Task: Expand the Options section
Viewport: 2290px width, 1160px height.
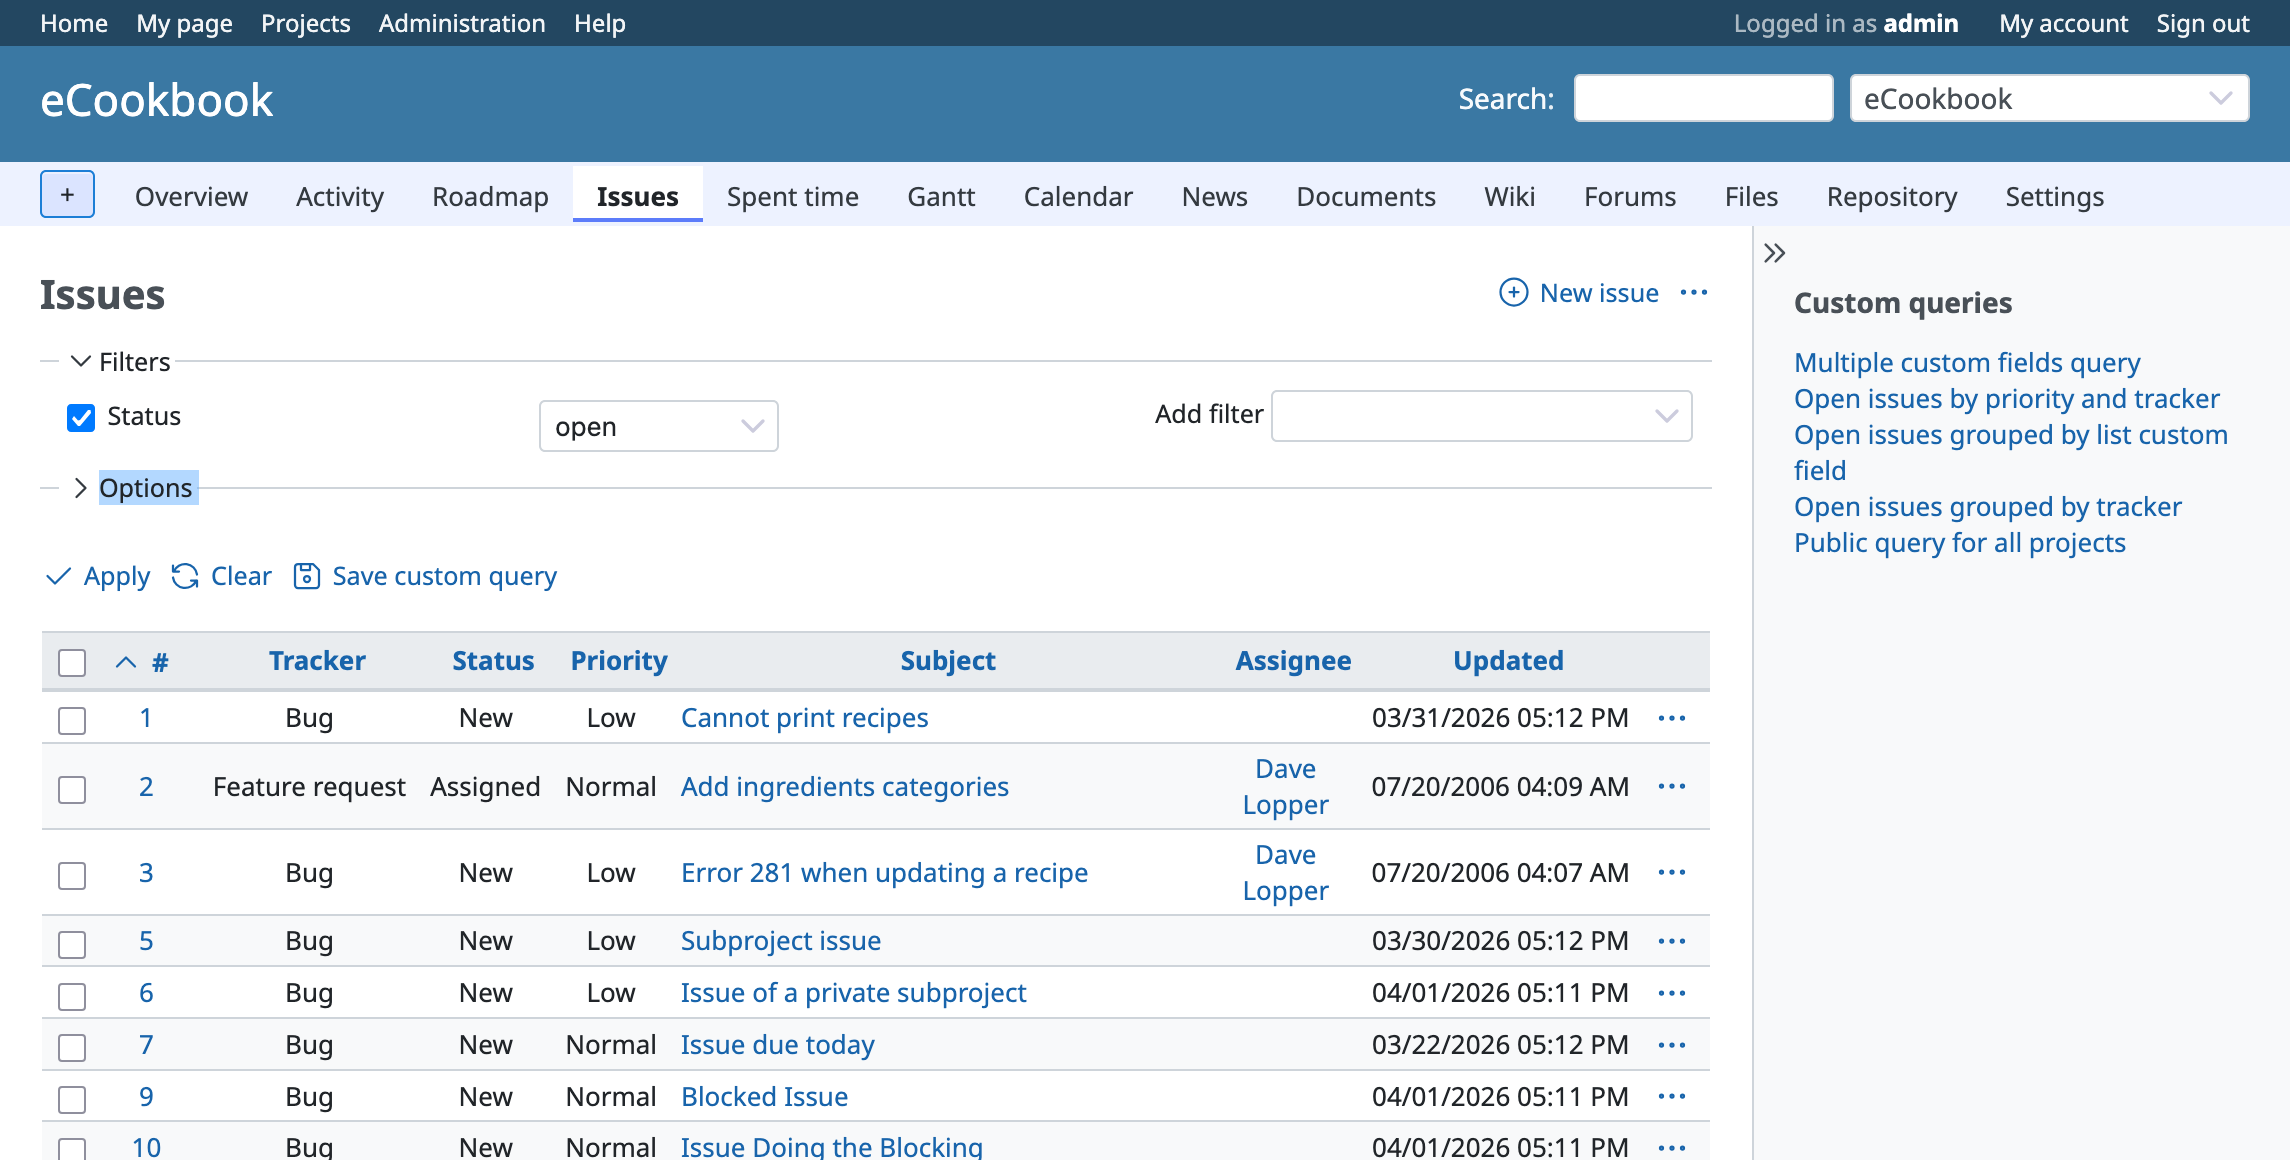Action: coord(145,488)
